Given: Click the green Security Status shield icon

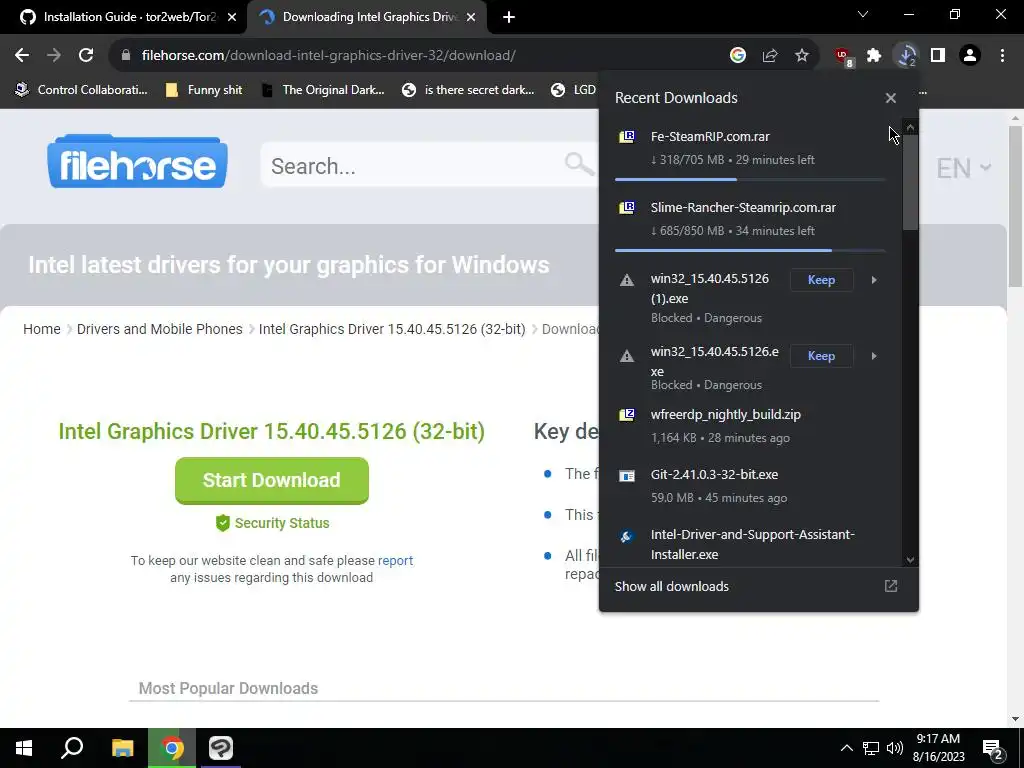Looking at the screenshot, I should point(223,523).
